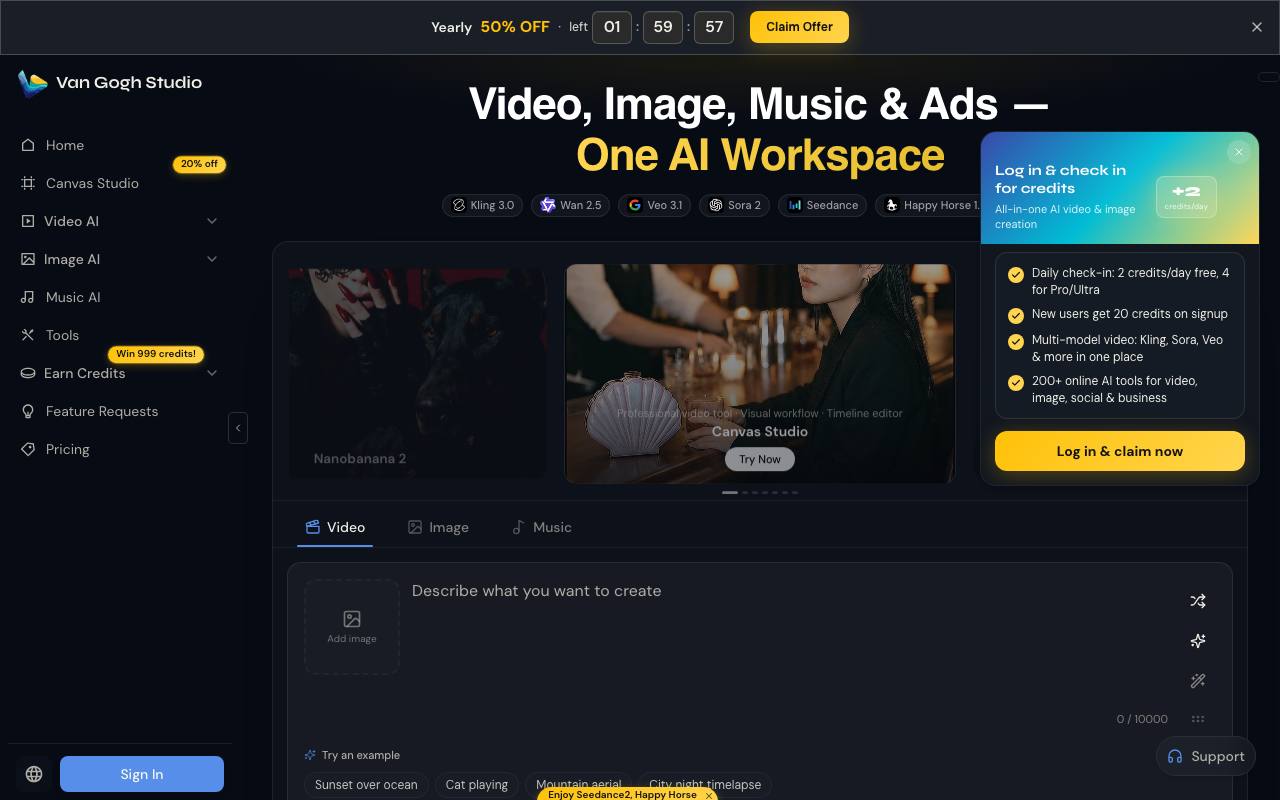Choose the Cat playing example
The image size is (1280, 800).
tap(477, 785)
